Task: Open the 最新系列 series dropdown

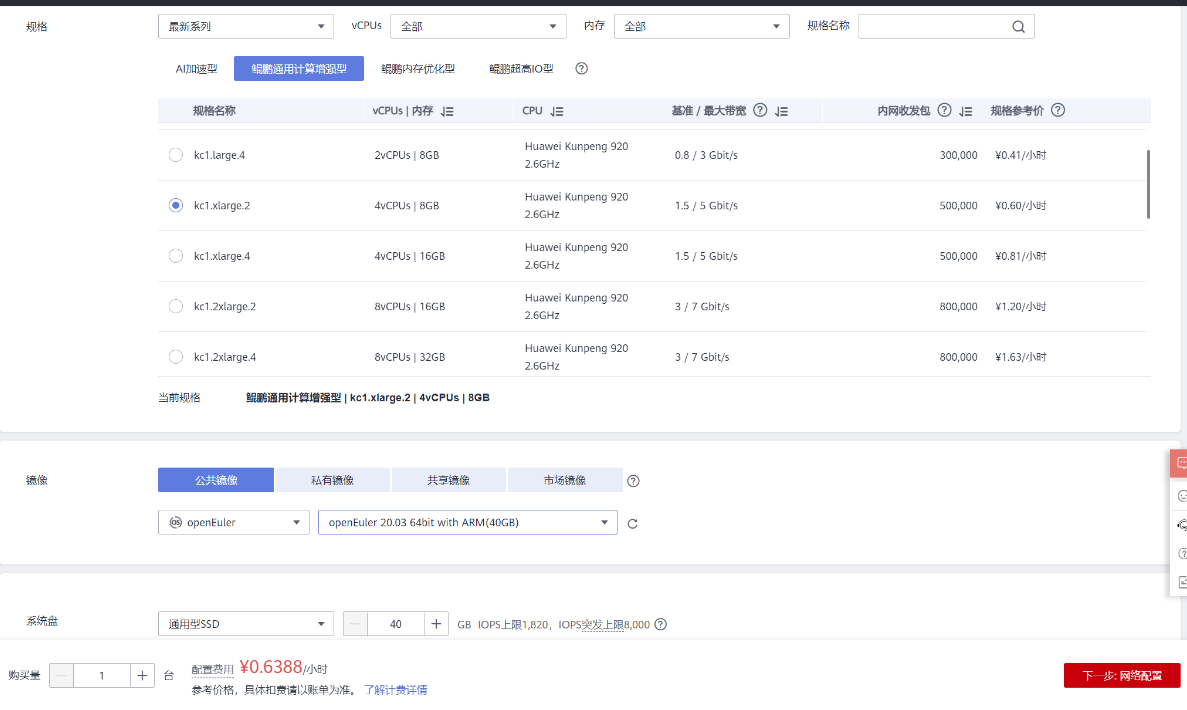Action: coord(245,26)
